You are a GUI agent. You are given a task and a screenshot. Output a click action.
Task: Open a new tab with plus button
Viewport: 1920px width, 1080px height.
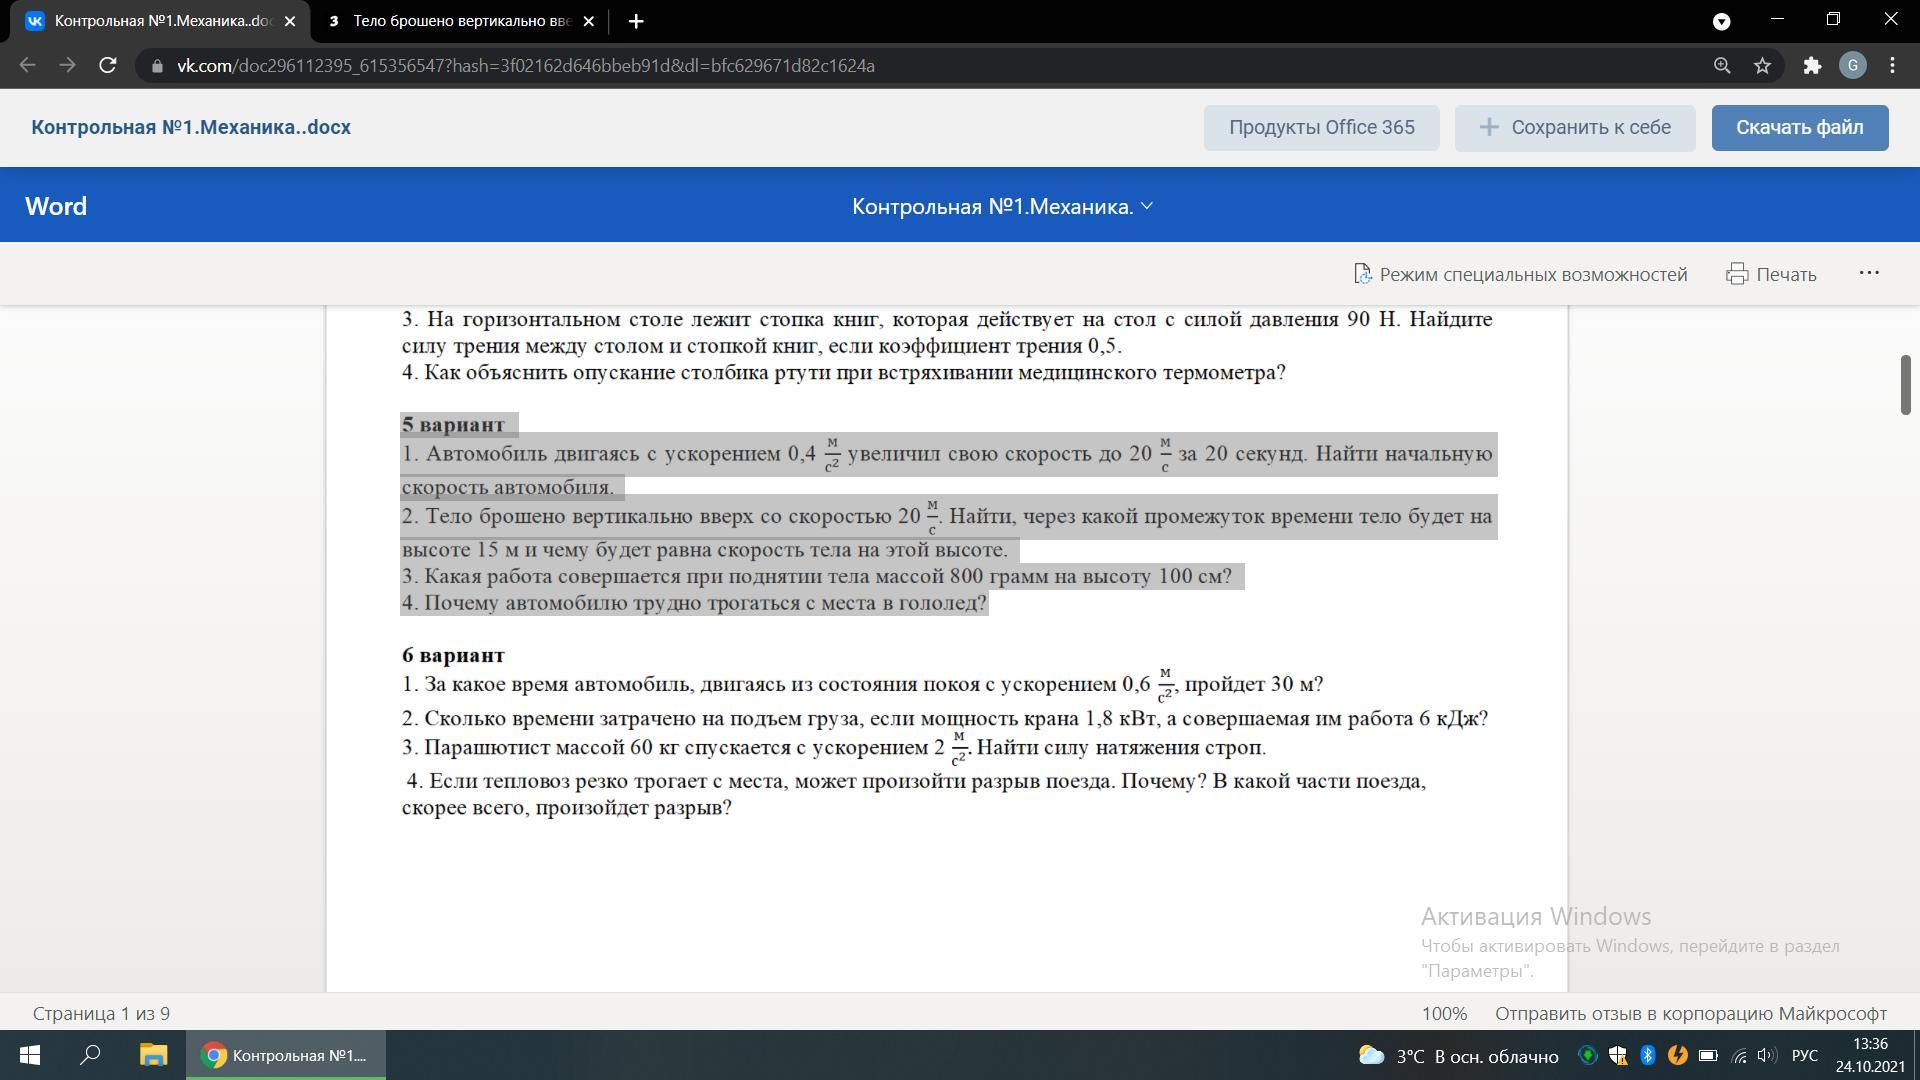click(635, 21)
